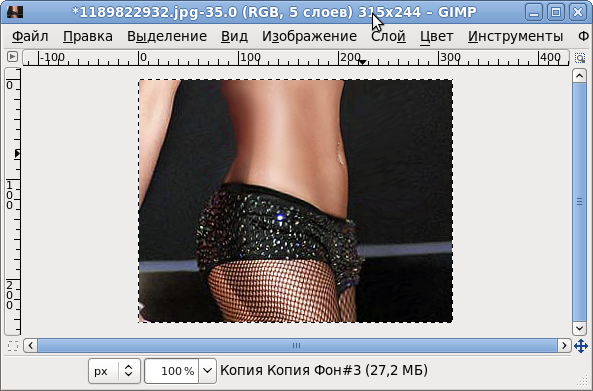593x391 pixels.
Task: Click the horizontal scrollbar left arrow
Action: click(31, 346)
